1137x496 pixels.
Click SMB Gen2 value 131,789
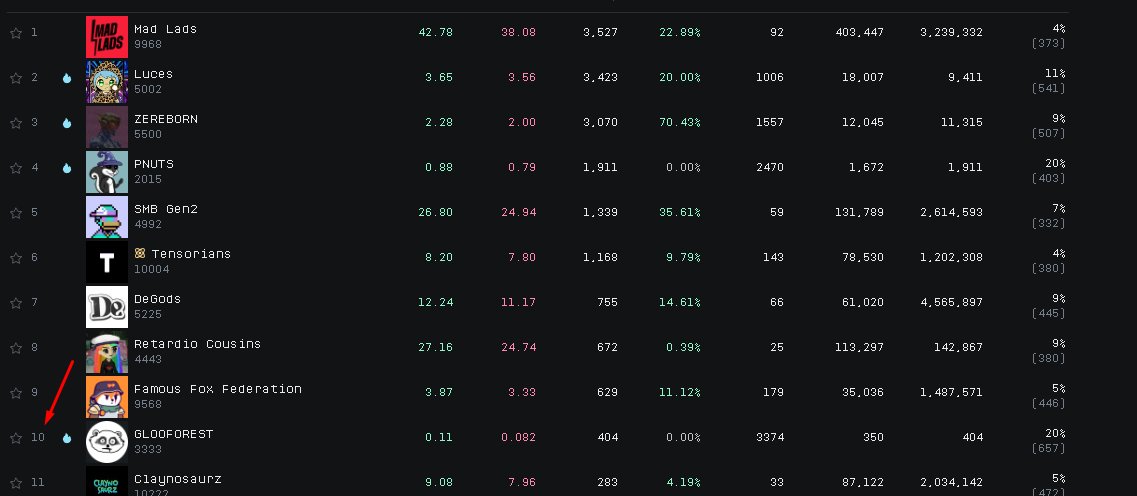point(857,212)
